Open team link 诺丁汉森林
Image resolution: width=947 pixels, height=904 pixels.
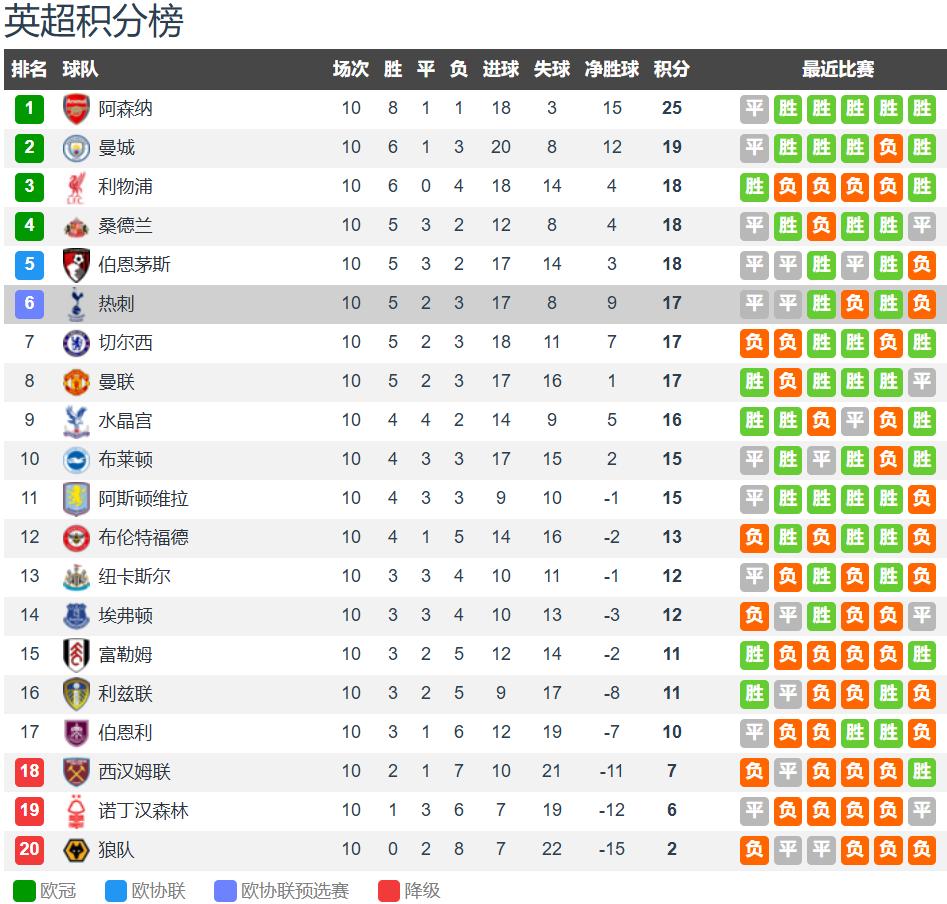(143, 811)
